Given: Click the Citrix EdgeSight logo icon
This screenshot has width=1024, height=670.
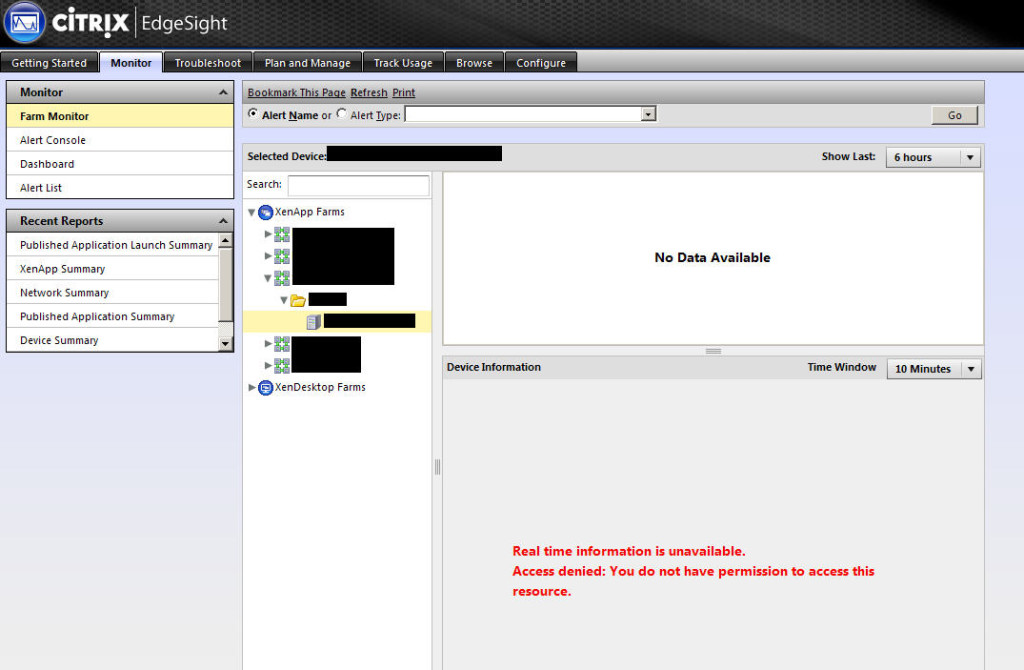Looking at the screenshot, I should 22,22.
